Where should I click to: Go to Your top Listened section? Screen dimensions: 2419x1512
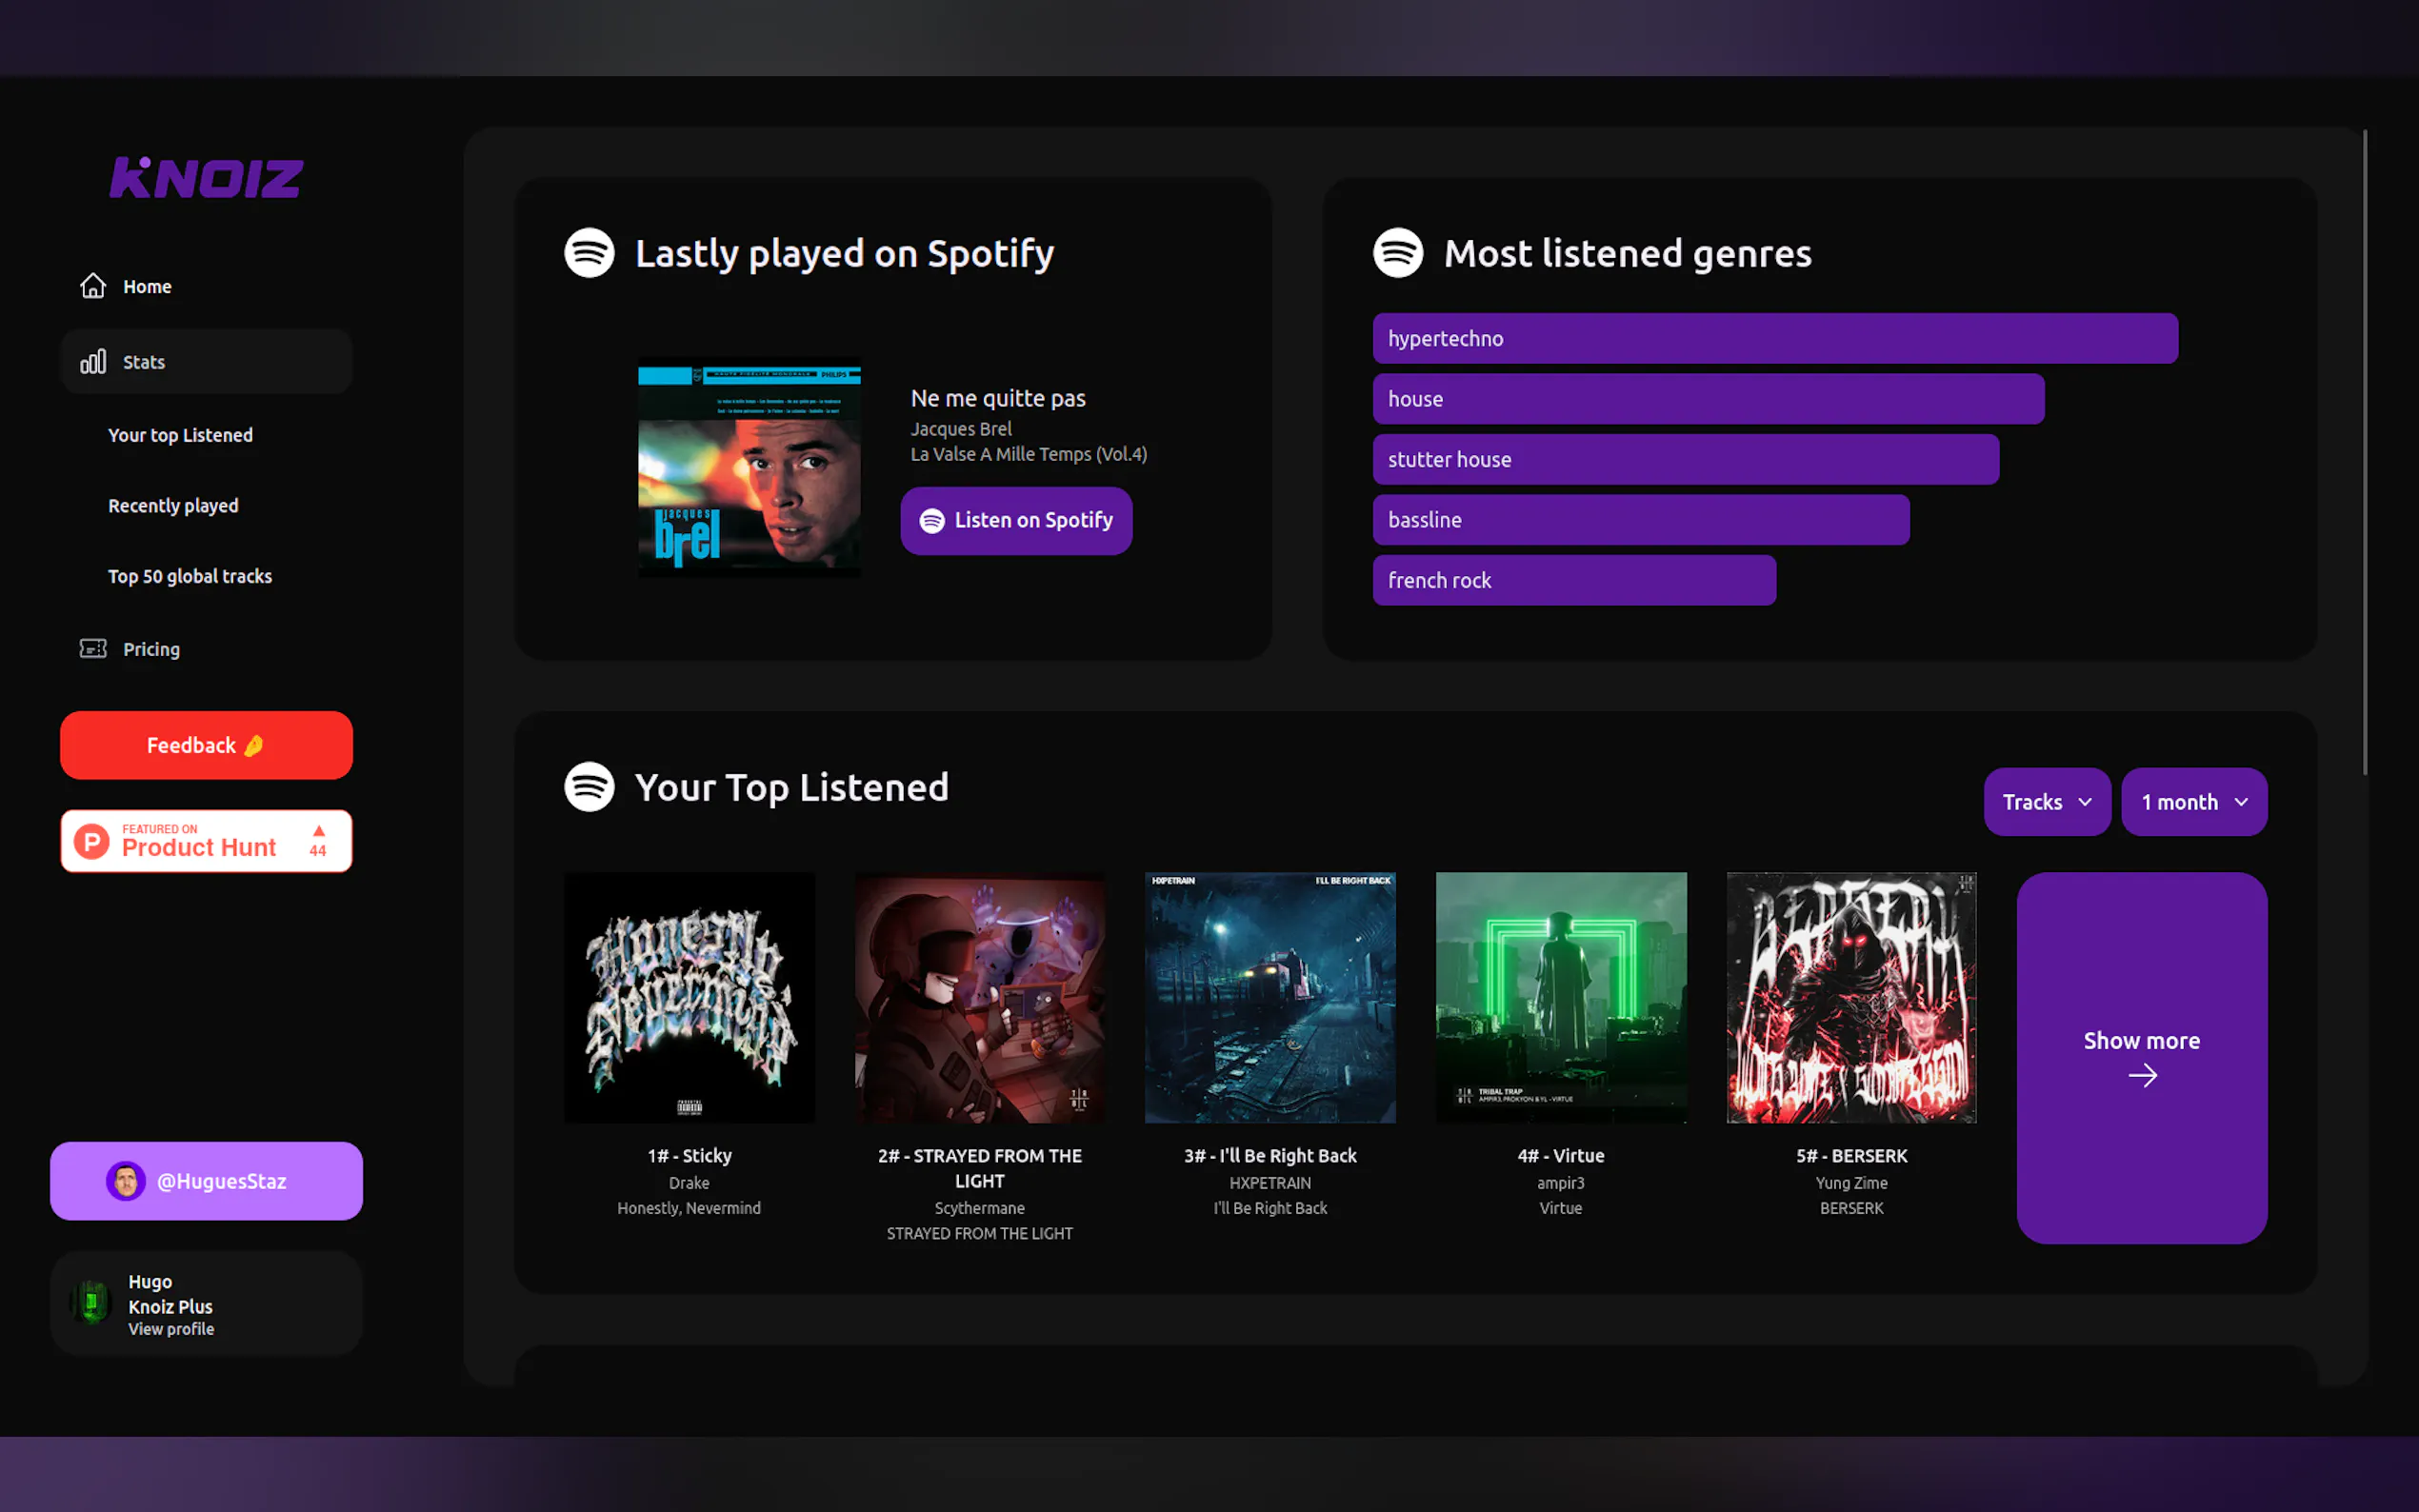(x=180, y=435)
